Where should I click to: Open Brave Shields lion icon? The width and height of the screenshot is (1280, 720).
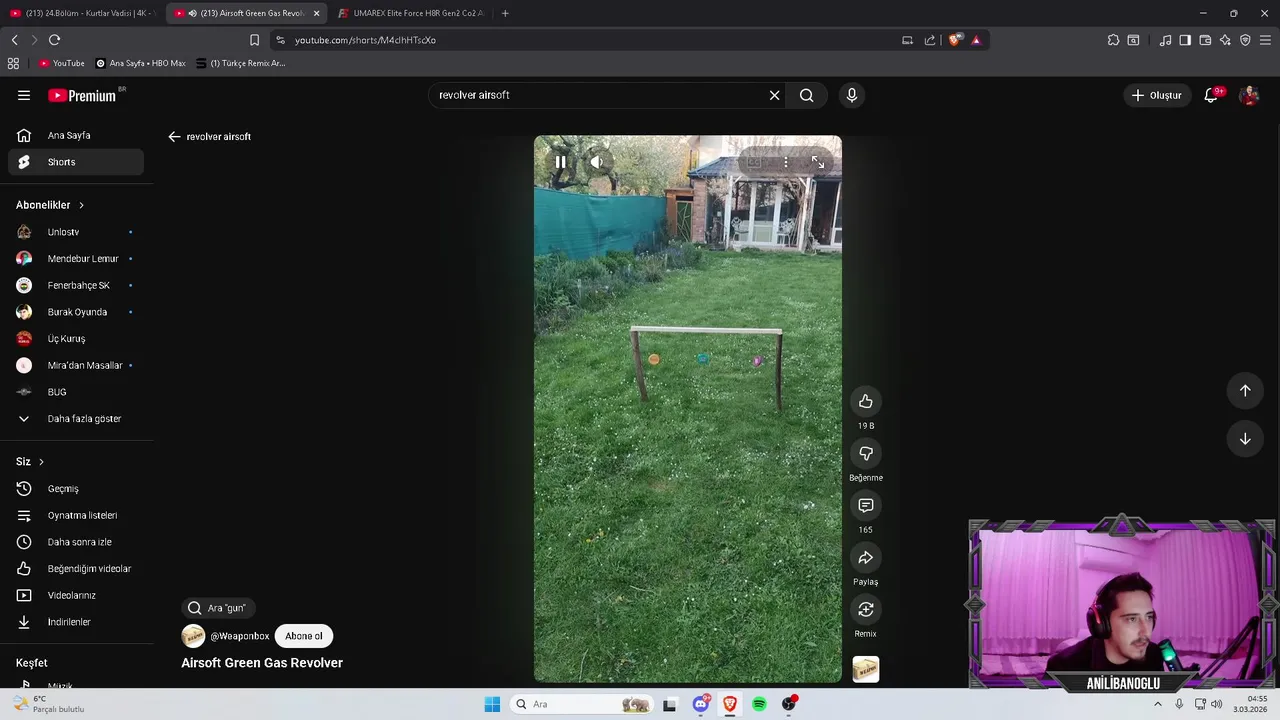tap(955, 40)
